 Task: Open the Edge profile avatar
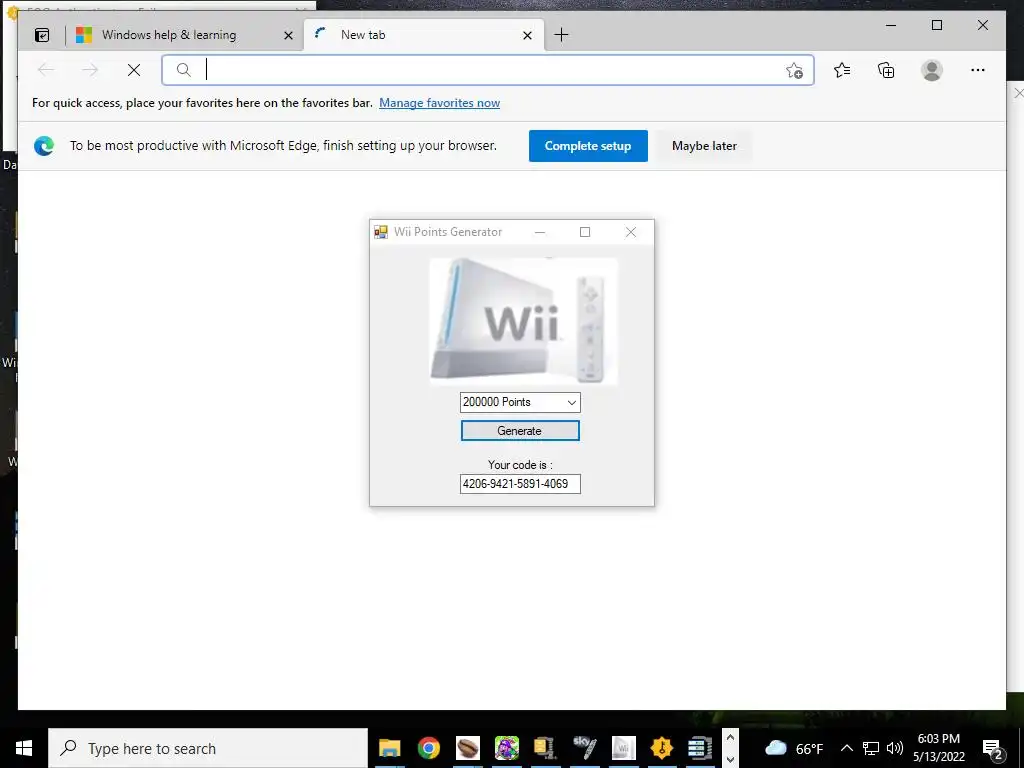[932, 70]
